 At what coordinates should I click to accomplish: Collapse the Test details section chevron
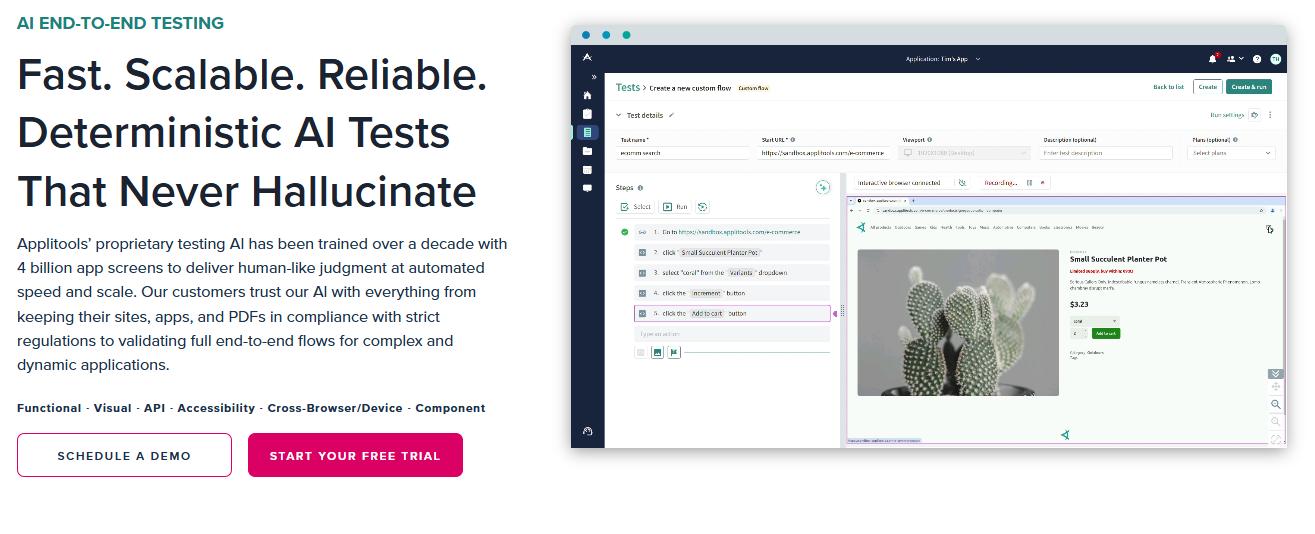point(618,115)
